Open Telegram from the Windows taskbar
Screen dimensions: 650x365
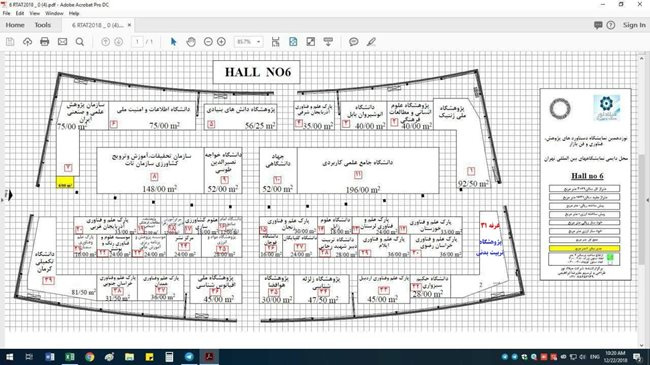pyautogui.click(x=189, y=356)
